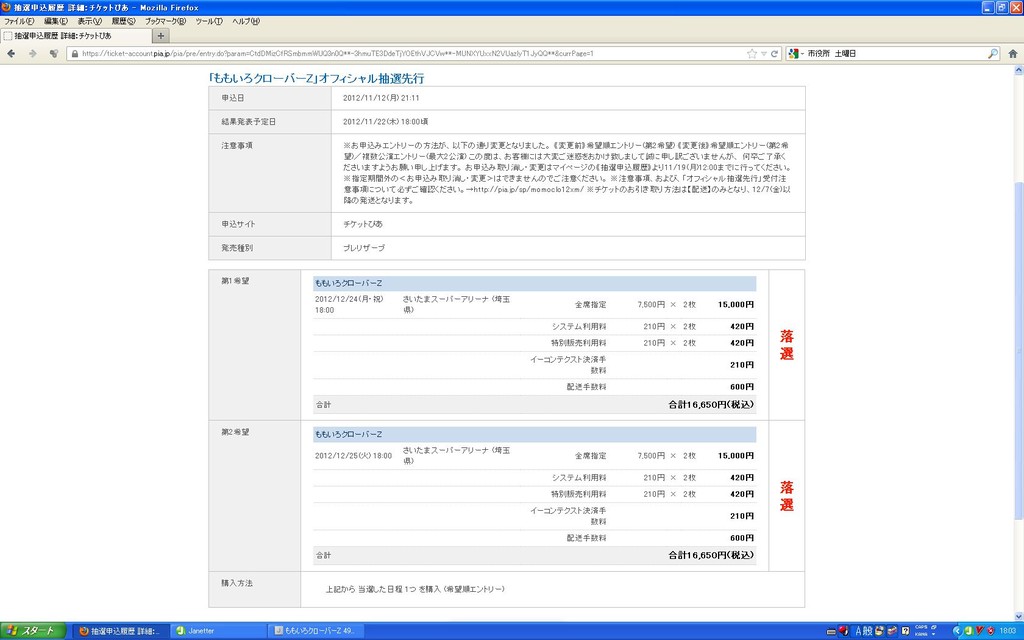1024x640 pixels.
Task: Open the ツール menu
Action: pyautogui.click(x=209, y=22)
